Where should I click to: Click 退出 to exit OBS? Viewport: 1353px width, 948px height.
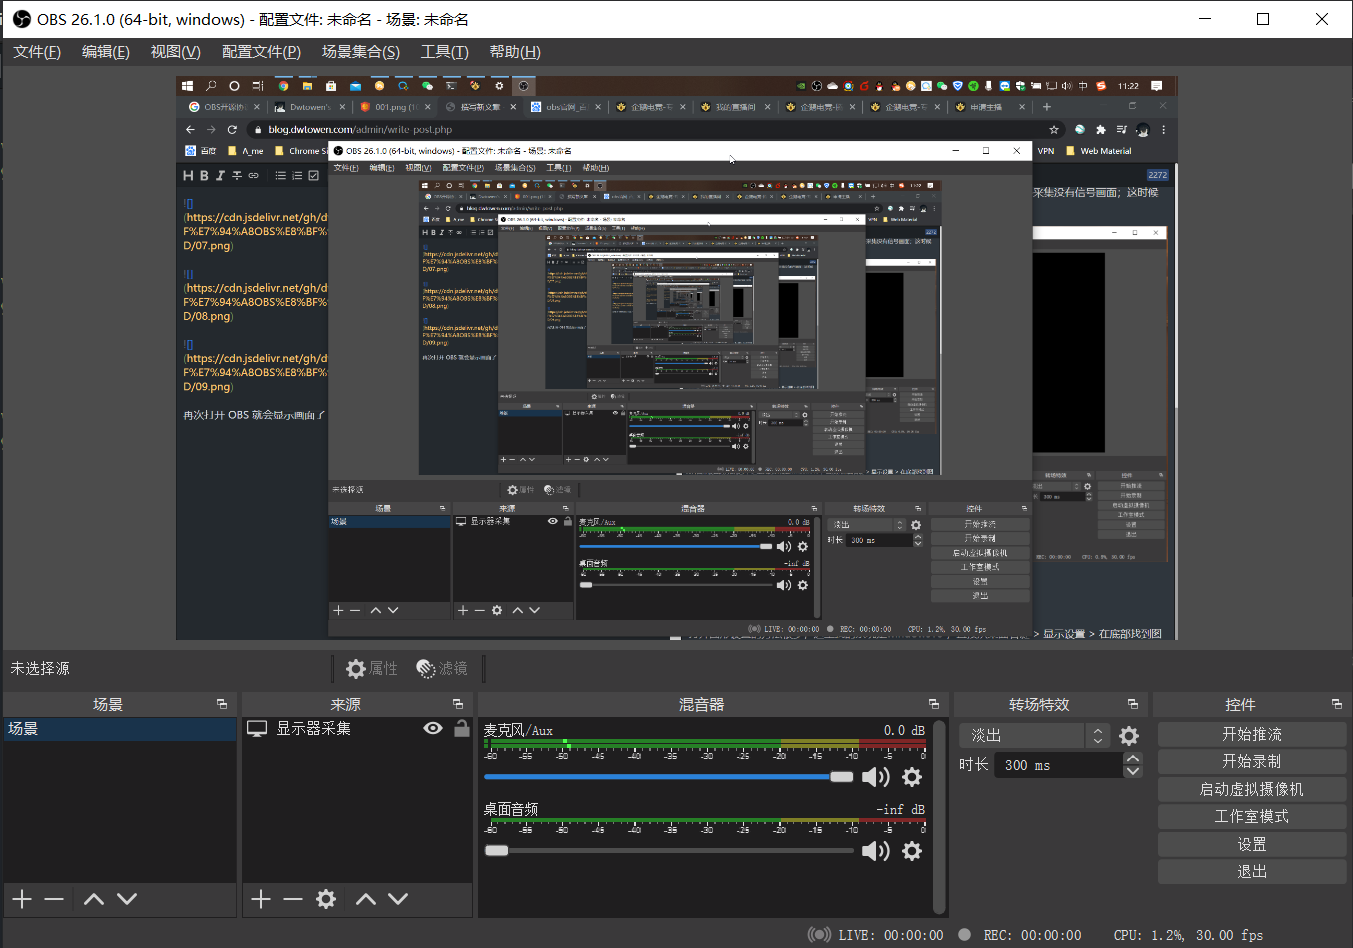pos(1252,871)
